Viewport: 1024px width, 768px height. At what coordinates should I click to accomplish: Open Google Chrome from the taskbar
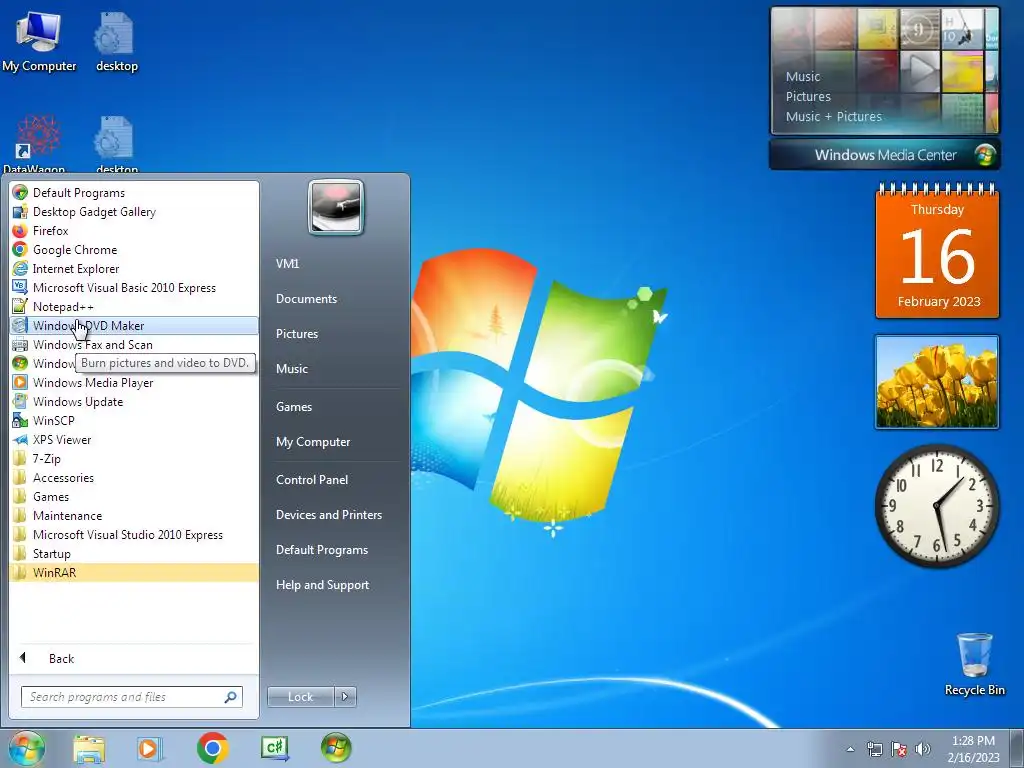point(212,749)
